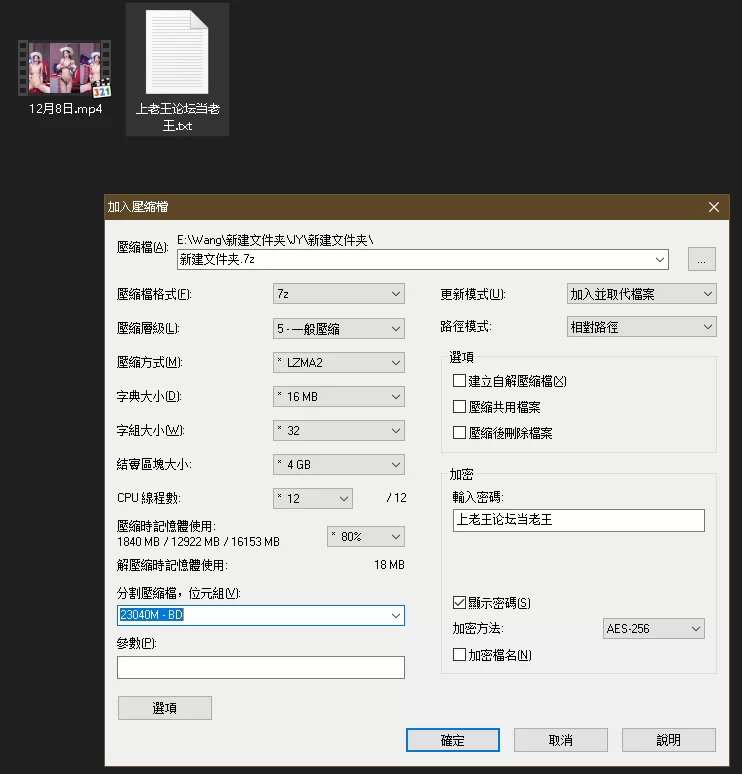742x774 pixels.
Task: Select the 12月8日.mp4 video file icon
Action: pos(66,68)
